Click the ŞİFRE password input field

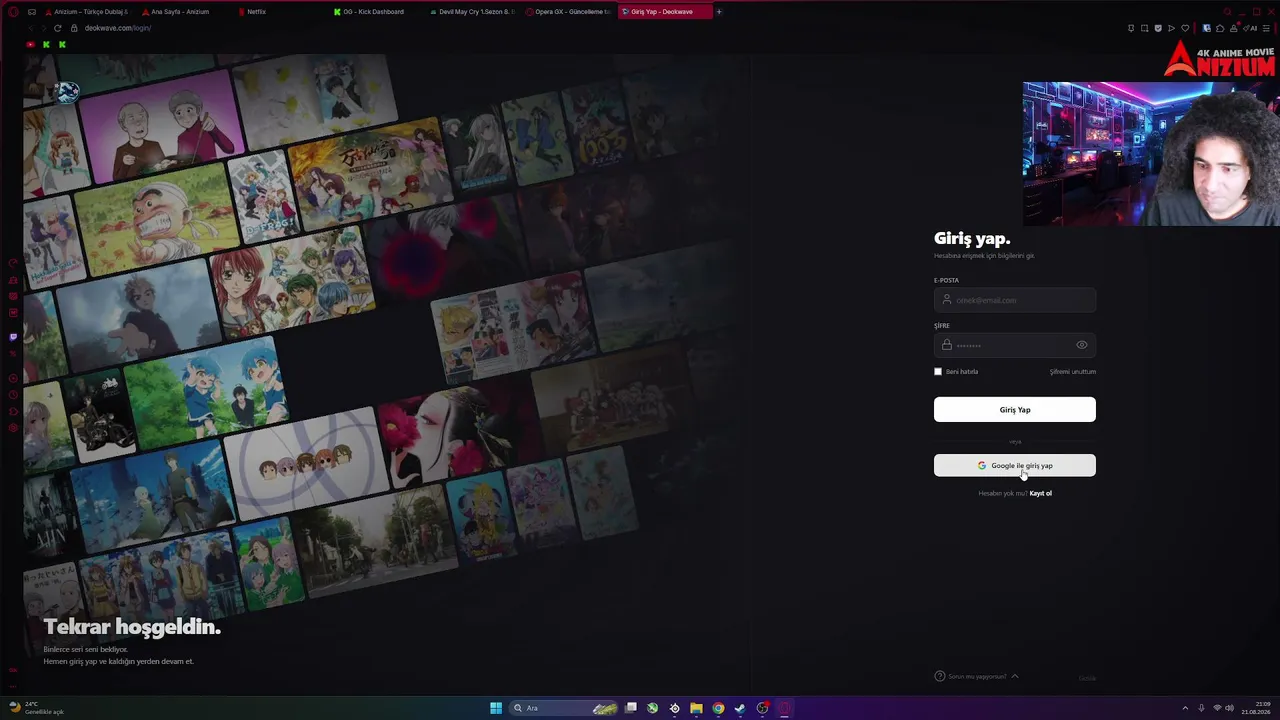pyautogui.click(x=1015, y=345)
